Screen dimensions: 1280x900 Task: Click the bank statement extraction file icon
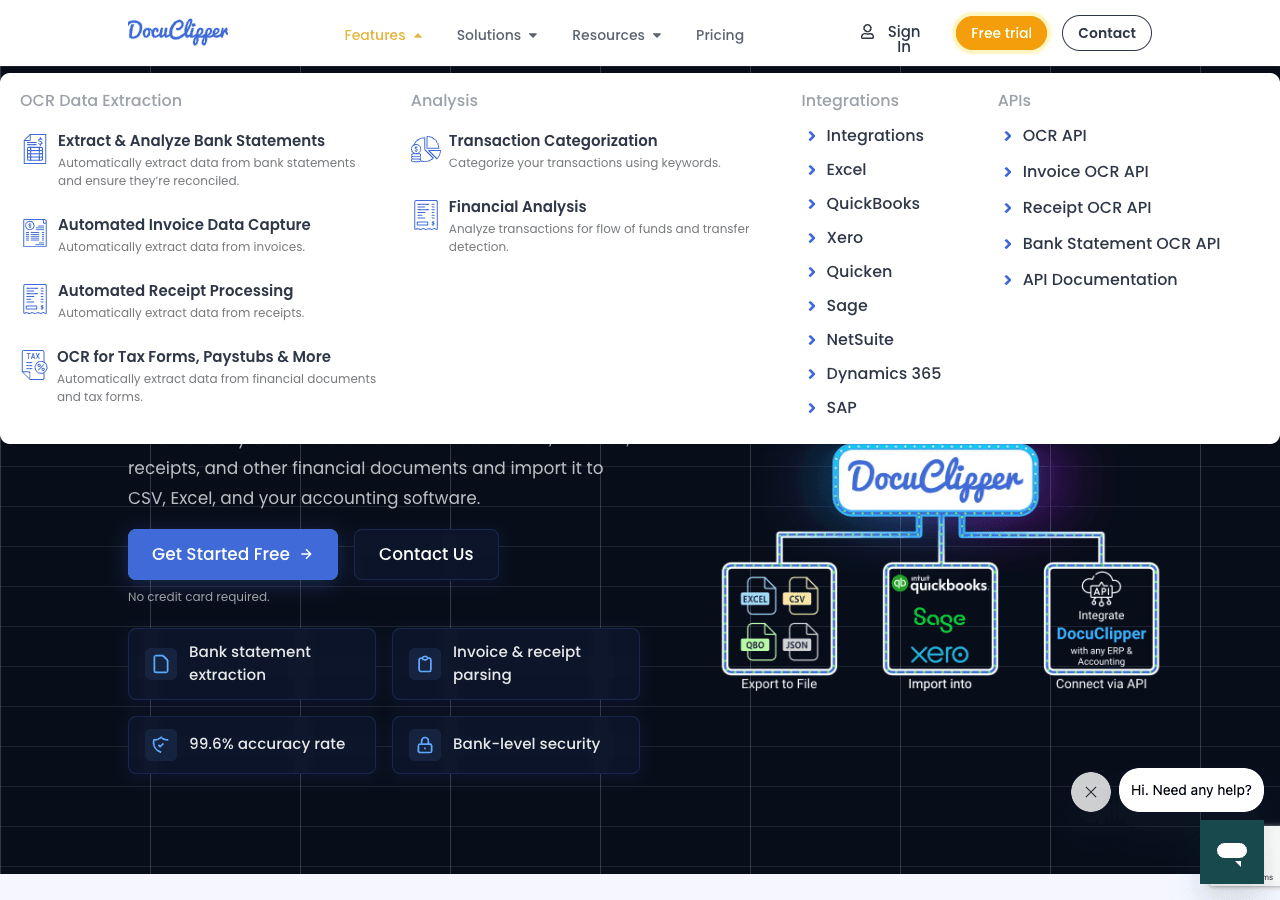tap(160, 664)
